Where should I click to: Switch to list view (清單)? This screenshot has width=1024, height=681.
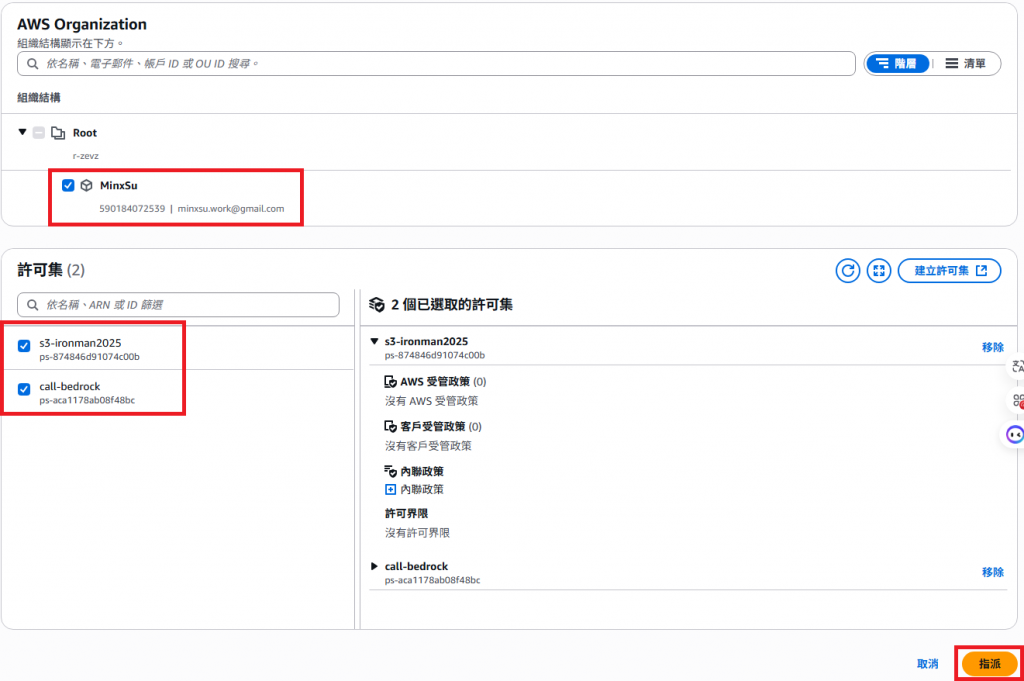click(965, 63)
